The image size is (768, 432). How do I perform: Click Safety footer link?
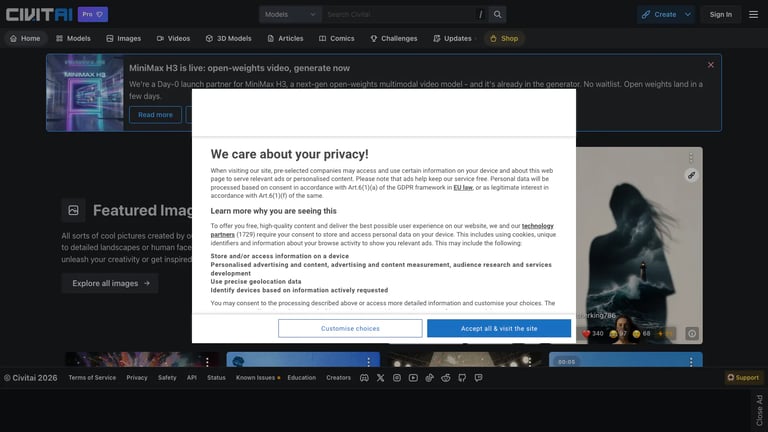[x=167, y=378]
